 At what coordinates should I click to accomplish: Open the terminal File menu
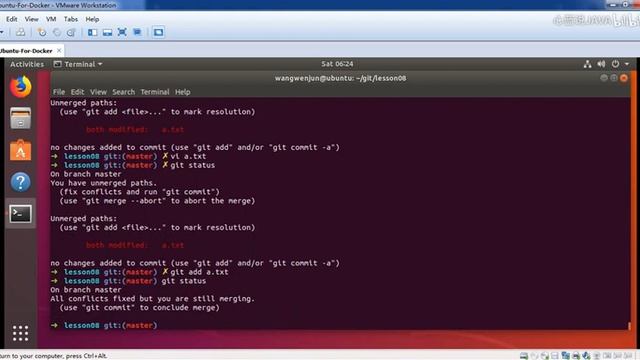(59, 92)
